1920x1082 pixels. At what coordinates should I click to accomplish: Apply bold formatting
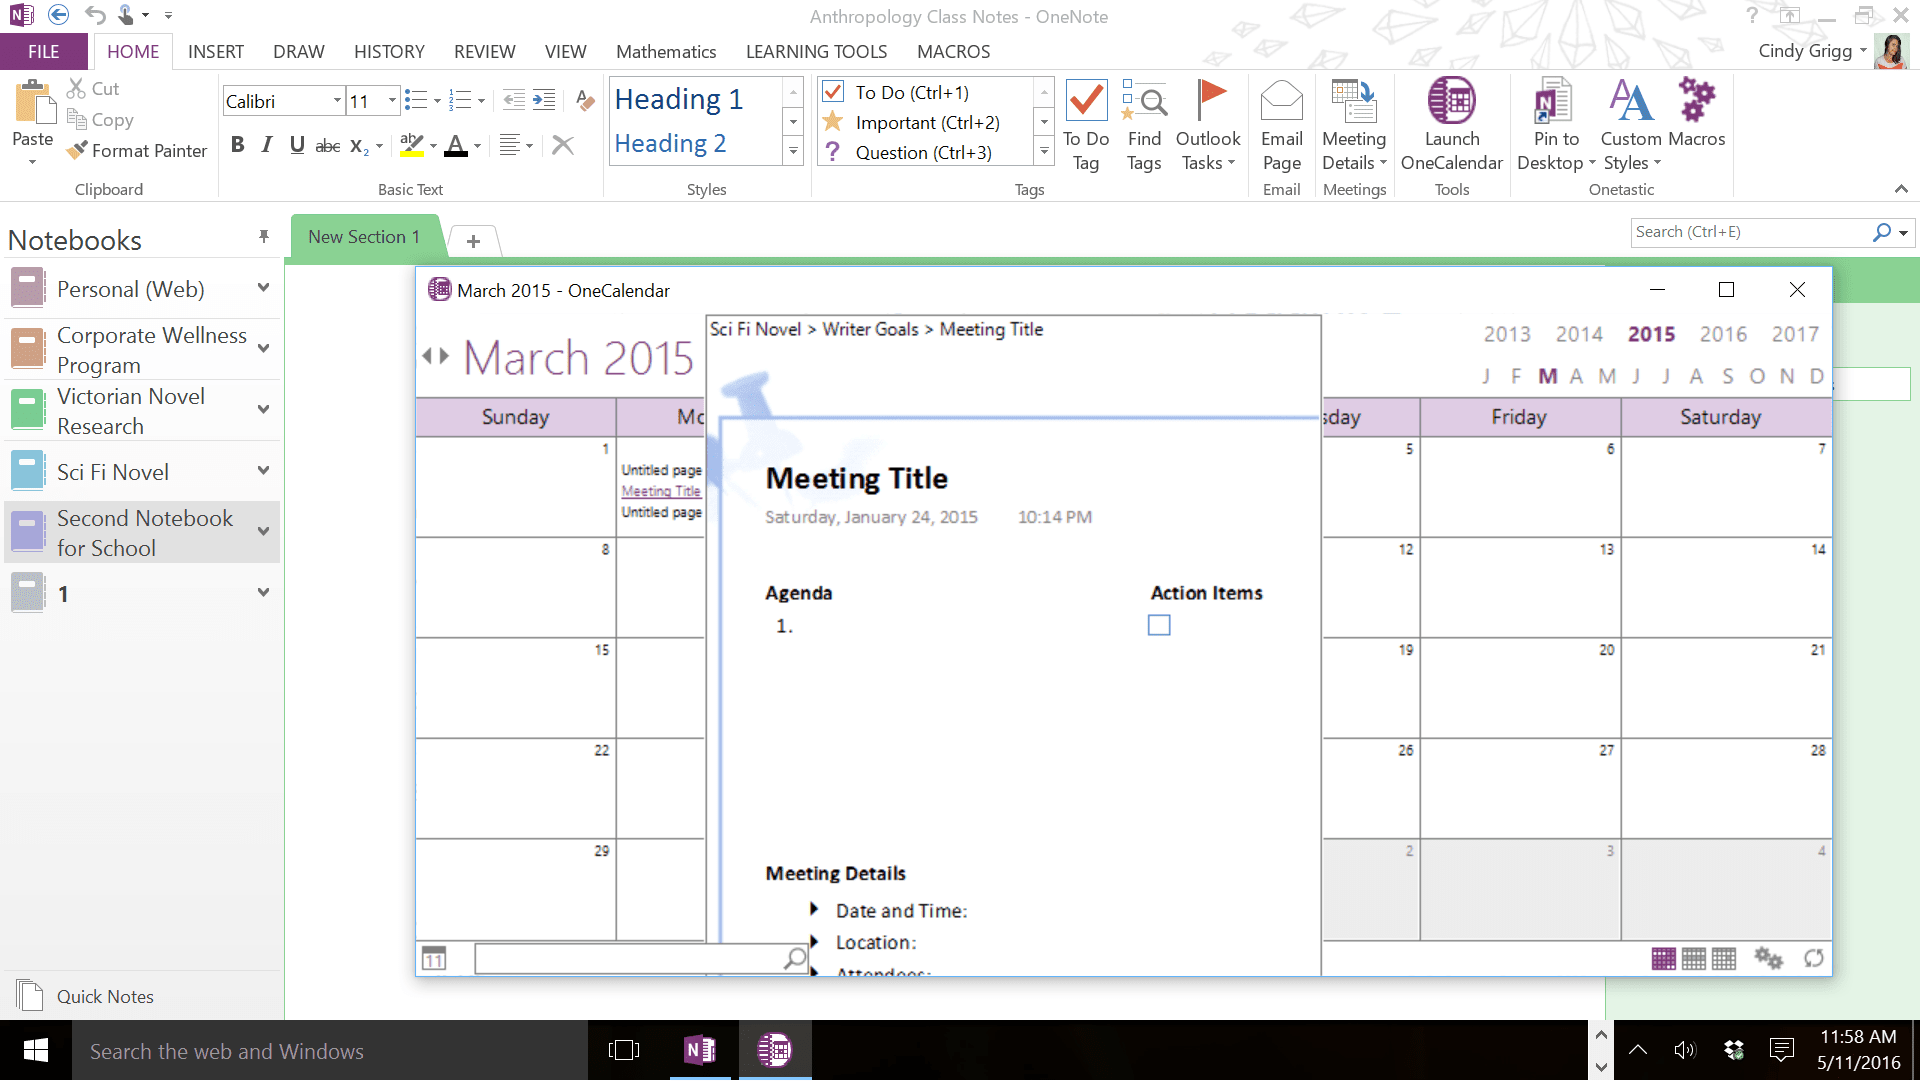pyautogui.click(x=237, y=145)
